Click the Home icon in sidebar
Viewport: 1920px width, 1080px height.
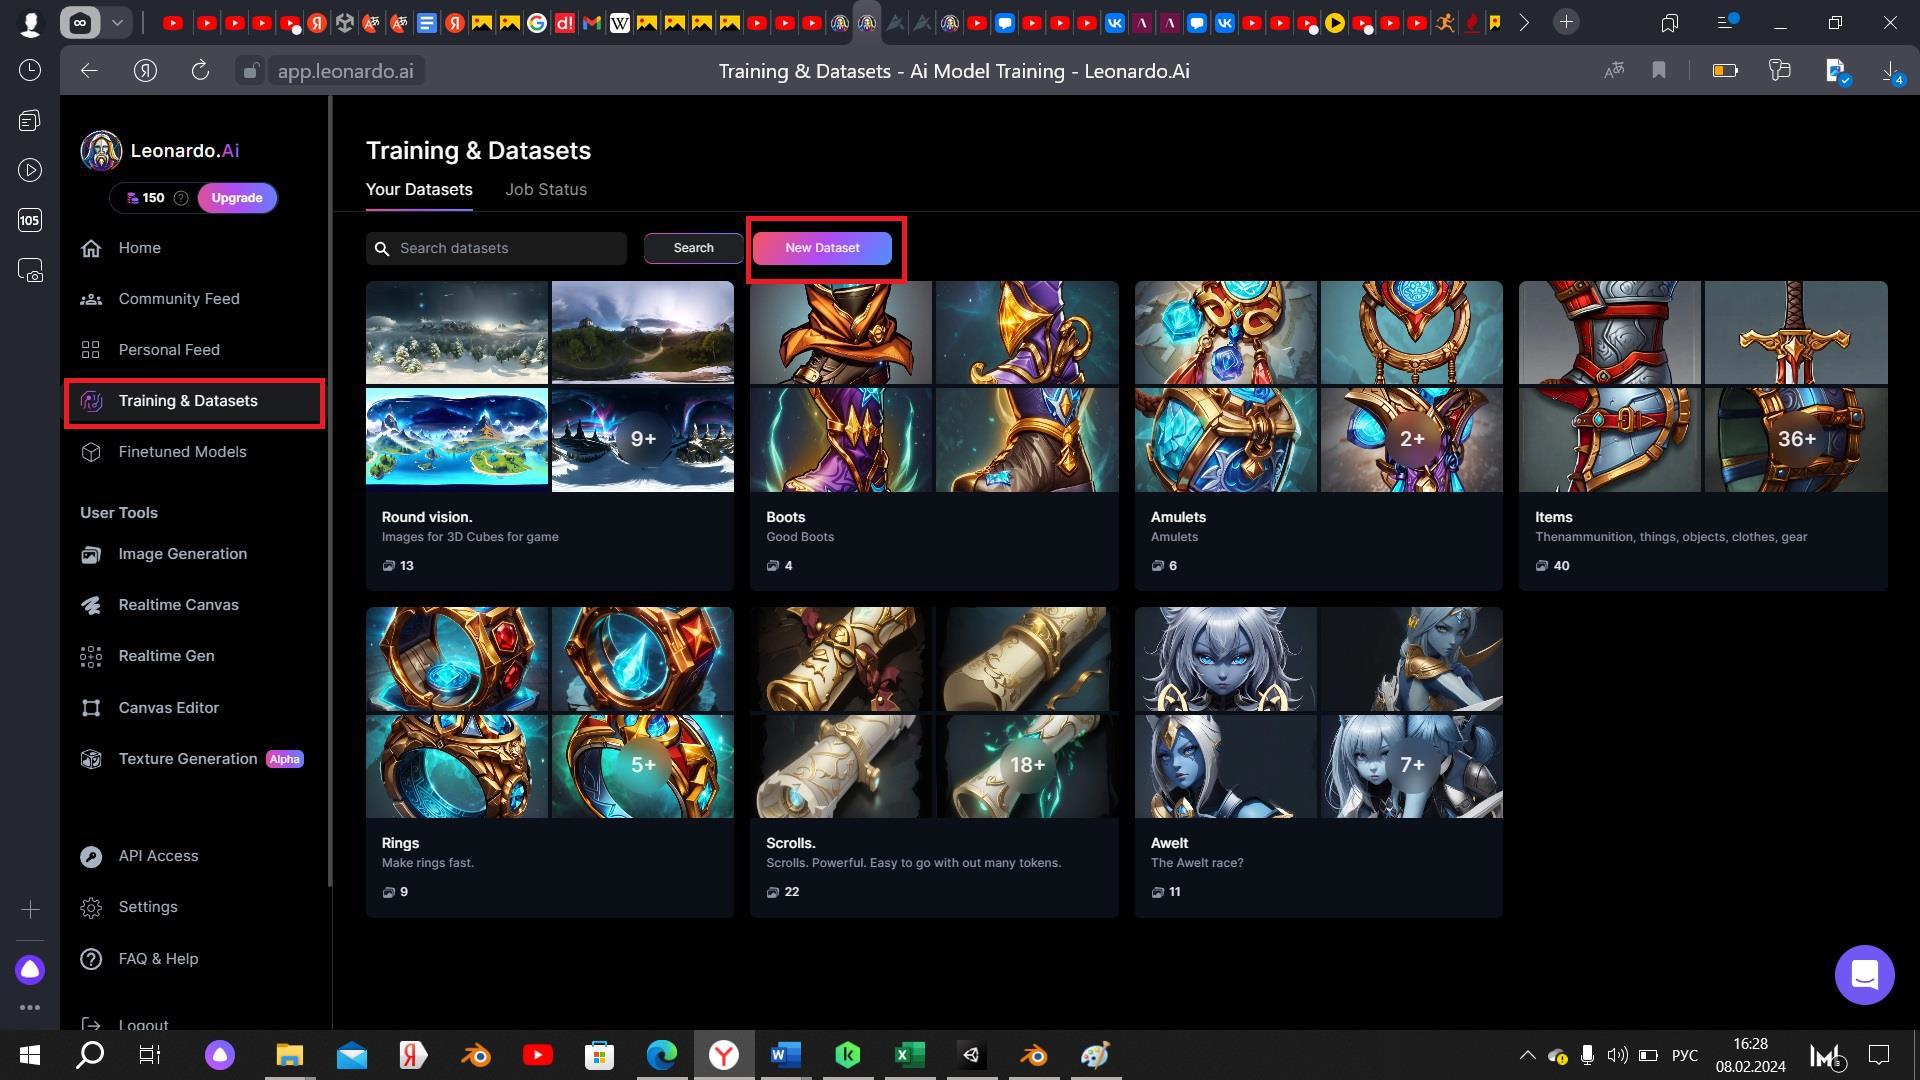pyautogui.click(x=91, y=248)
